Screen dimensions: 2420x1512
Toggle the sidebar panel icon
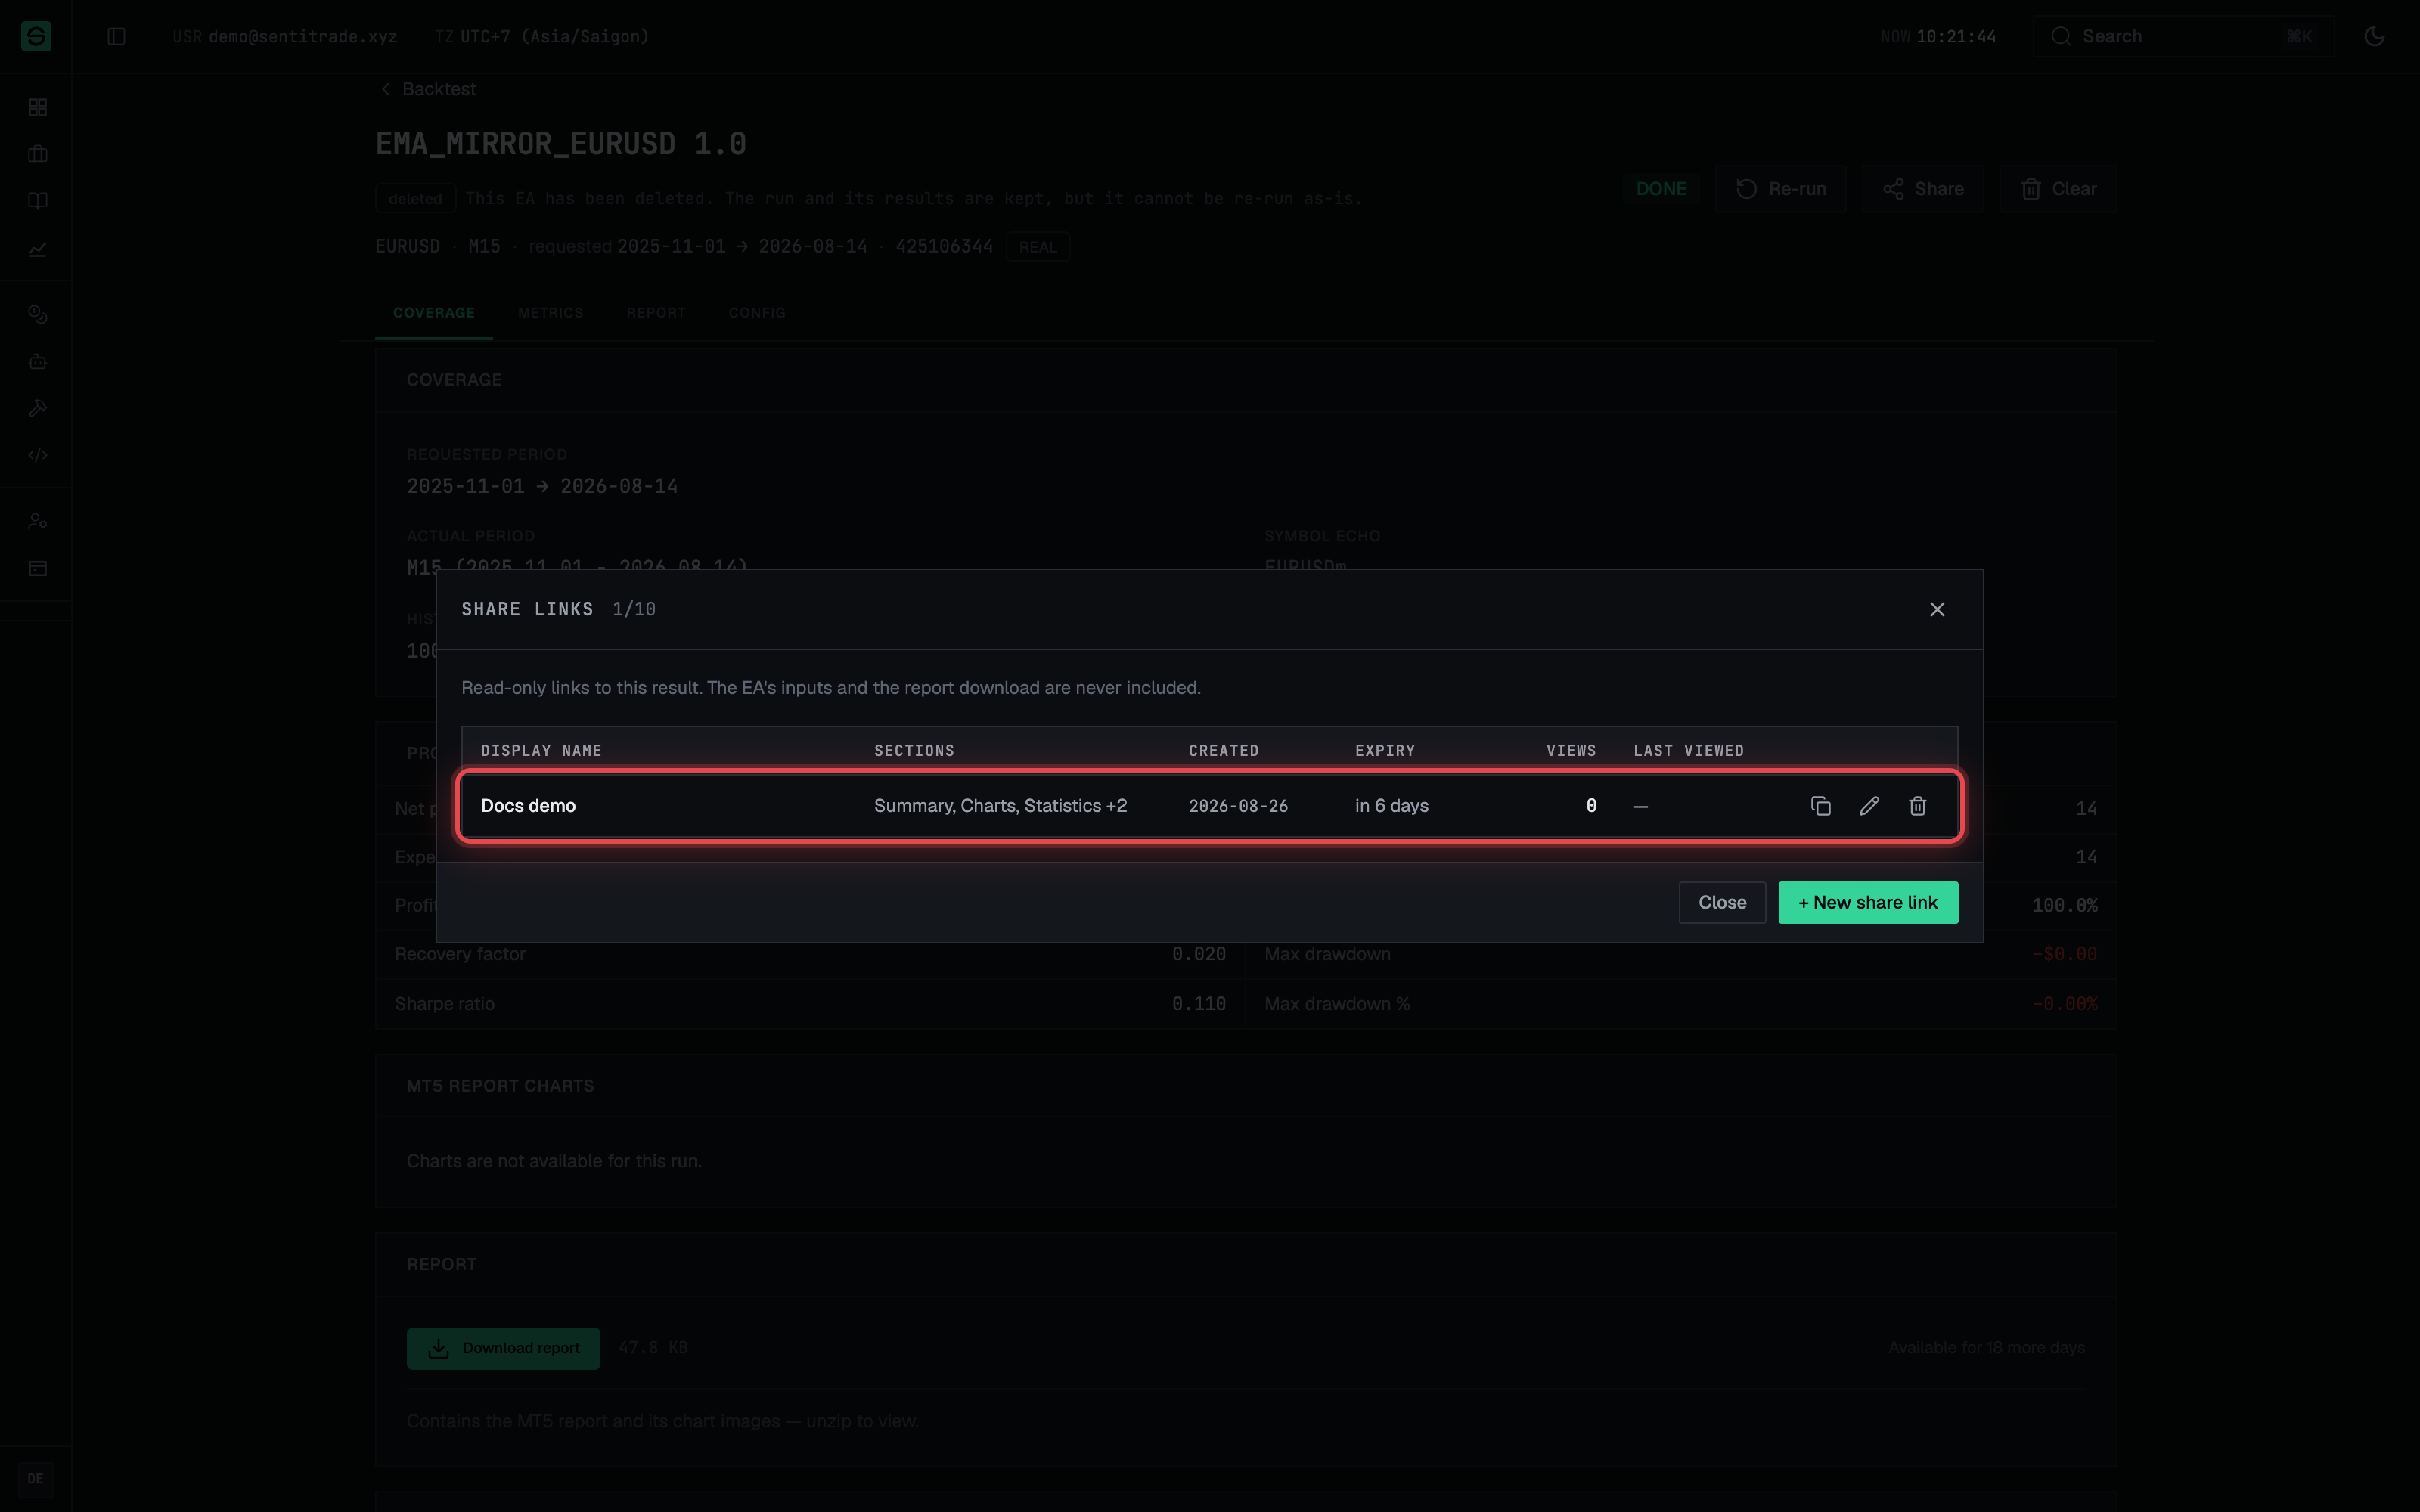116,36
